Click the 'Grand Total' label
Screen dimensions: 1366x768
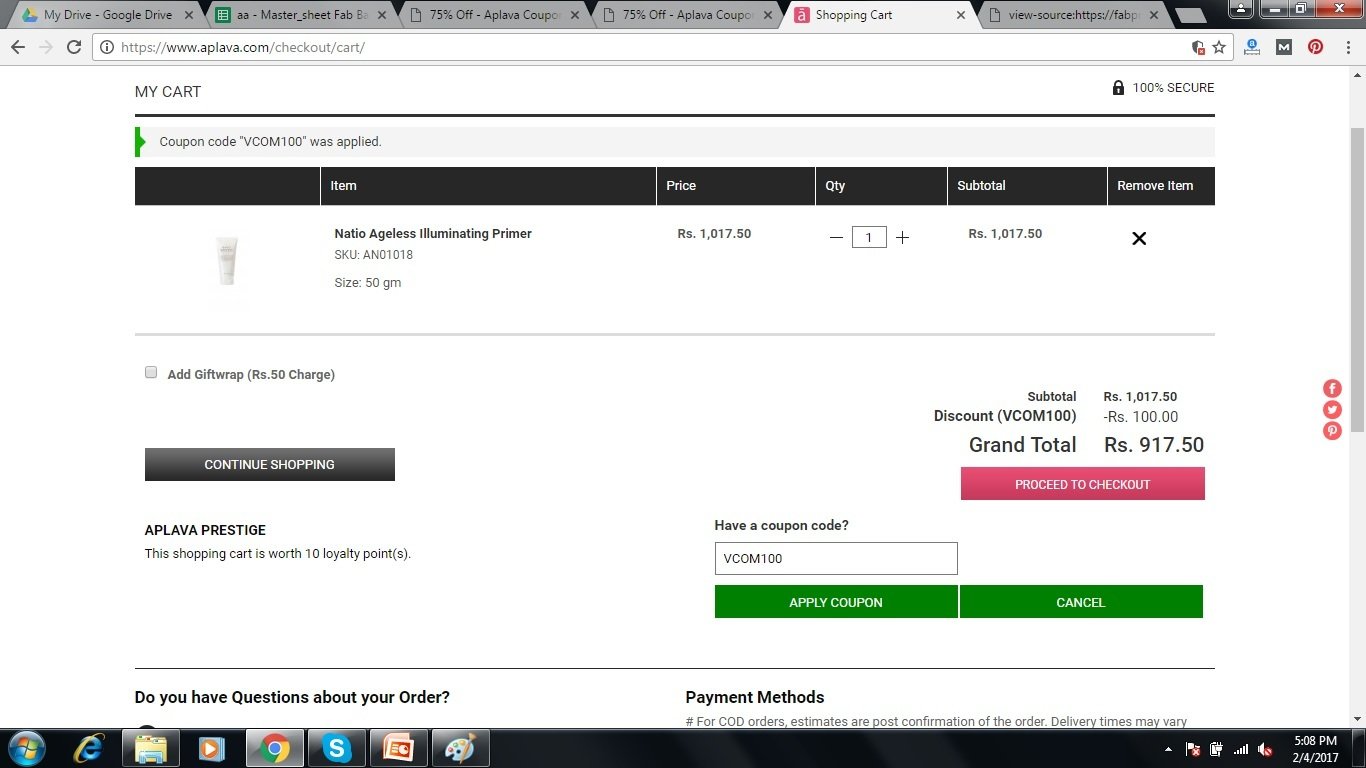1022,445
